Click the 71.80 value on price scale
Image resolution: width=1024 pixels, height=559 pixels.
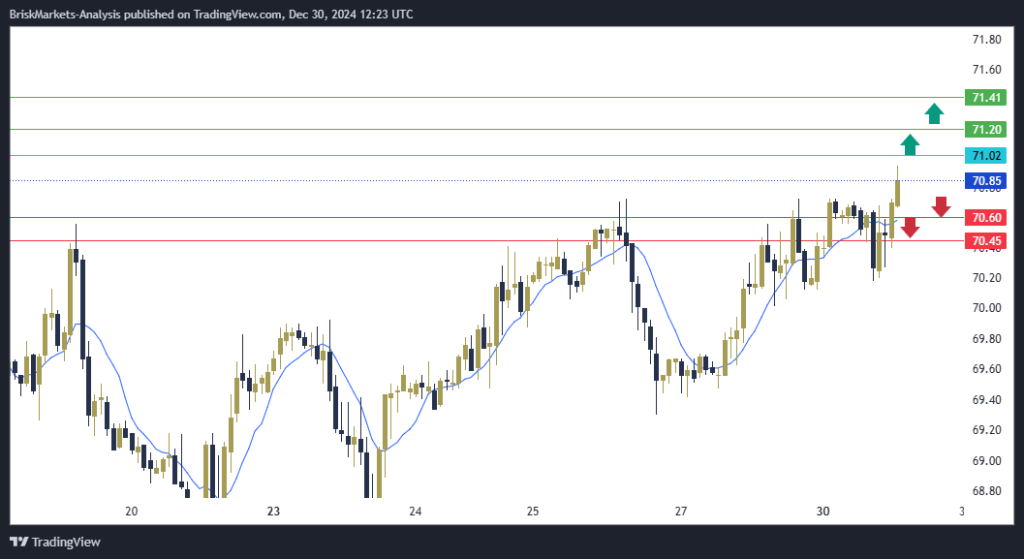(987, 40)
